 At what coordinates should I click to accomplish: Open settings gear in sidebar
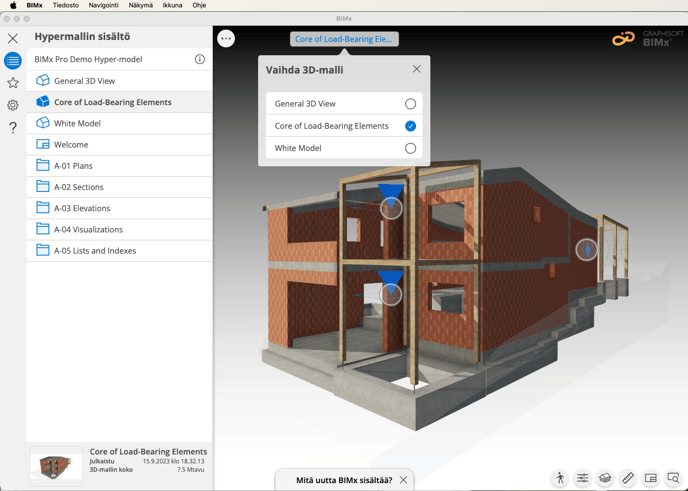coord(13,105)
